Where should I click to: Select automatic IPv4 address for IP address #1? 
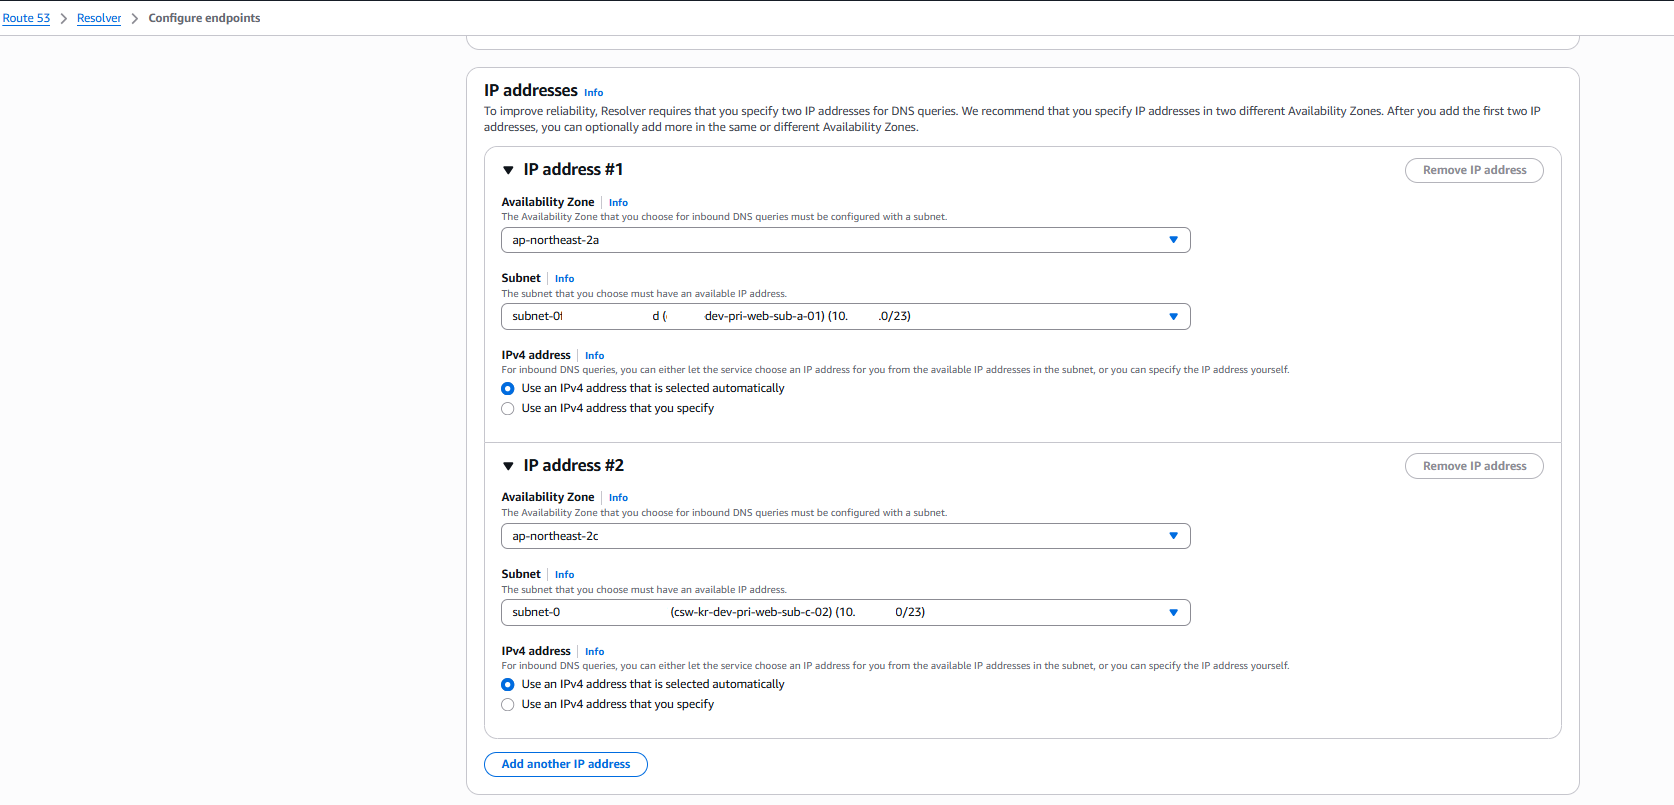point(508,389)
